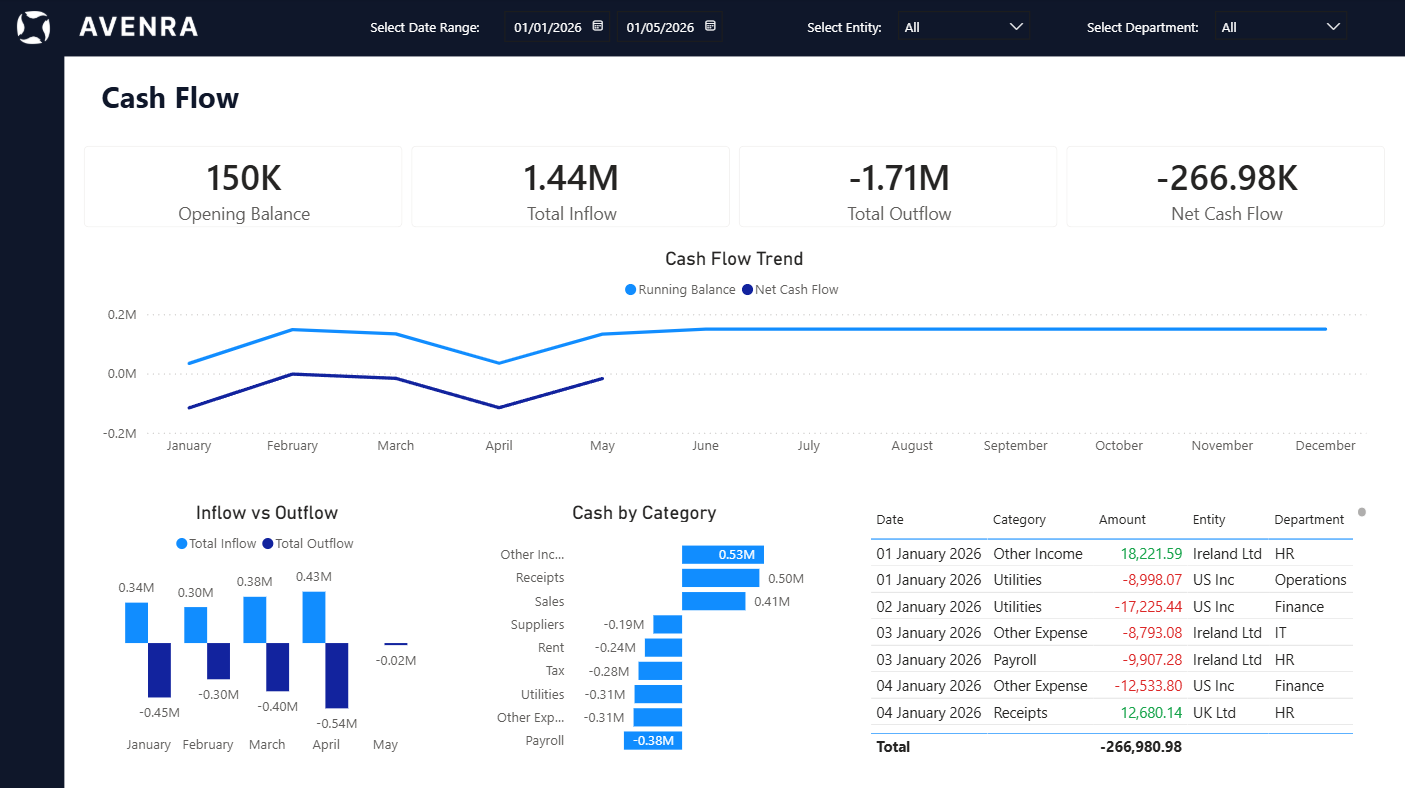This screenshot has width=1405, height=788.
Task: Click the Net Cash Flow card
Action: coord(1225,187)
